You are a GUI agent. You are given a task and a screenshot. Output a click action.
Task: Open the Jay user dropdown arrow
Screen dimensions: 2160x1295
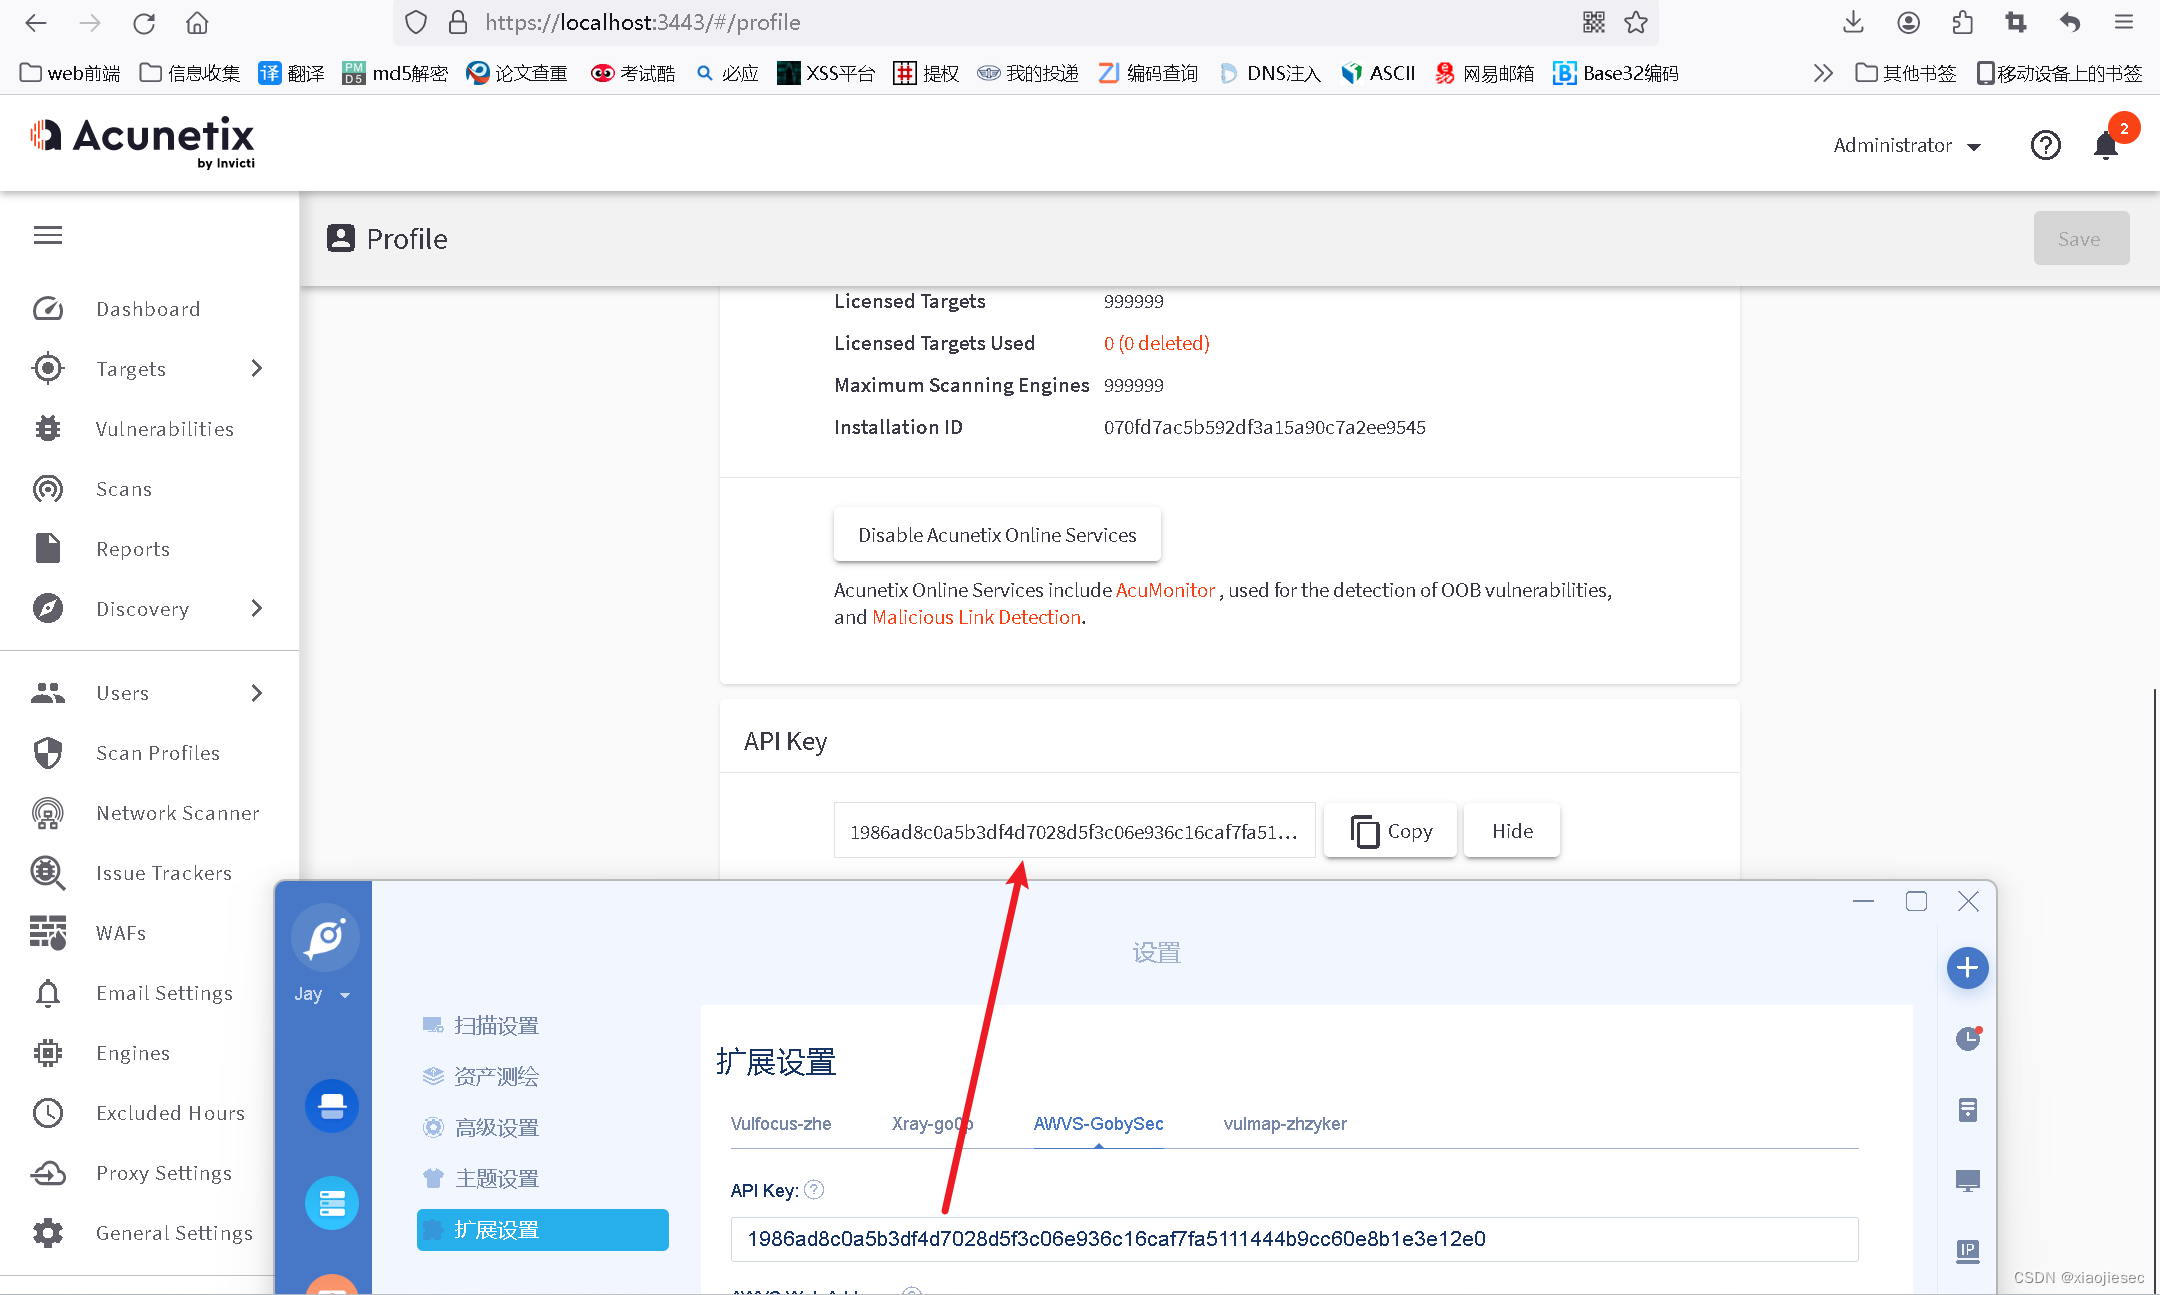(x=345, y=995)
